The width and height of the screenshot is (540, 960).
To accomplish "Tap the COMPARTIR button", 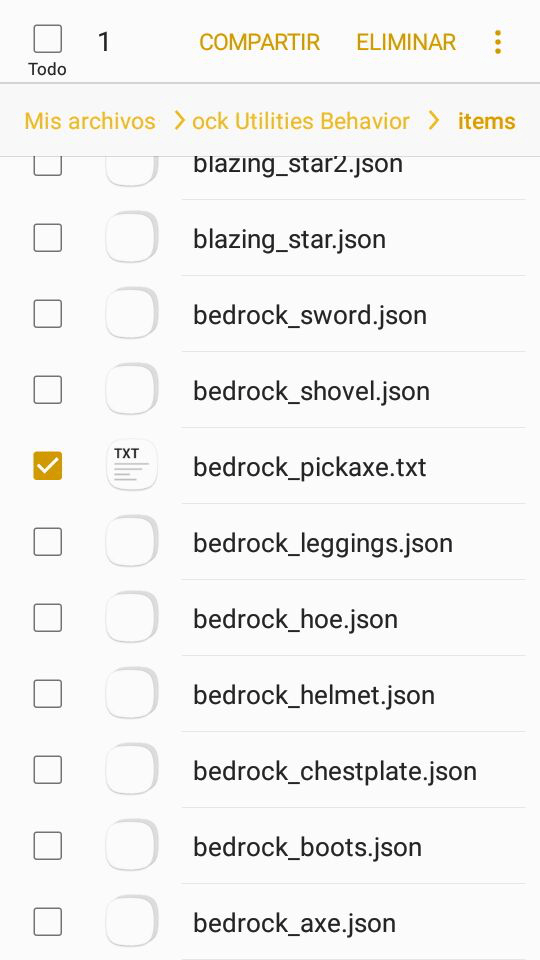I will click(260, 42).
